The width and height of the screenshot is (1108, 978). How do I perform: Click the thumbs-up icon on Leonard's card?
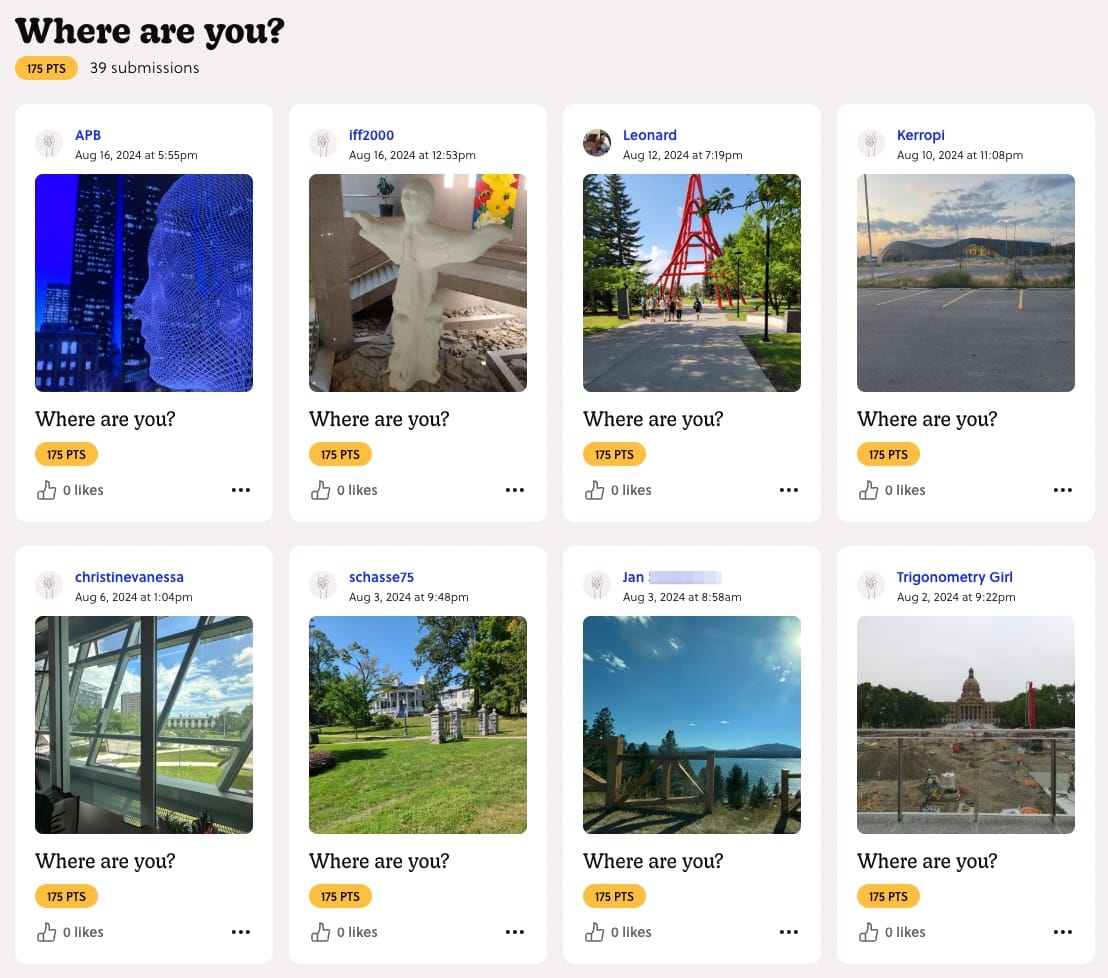click(x=594, y=490)
